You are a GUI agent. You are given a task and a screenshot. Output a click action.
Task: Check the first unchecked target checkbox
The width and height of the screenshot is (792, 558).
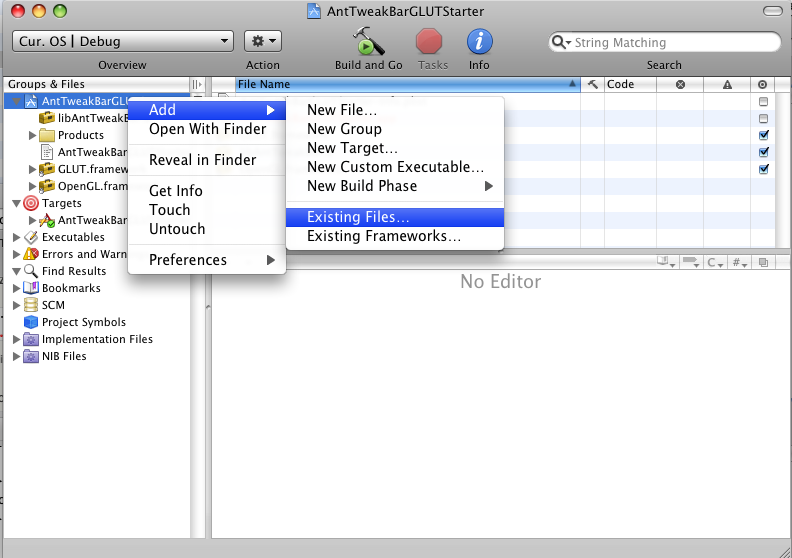click(x=764, y=102)
